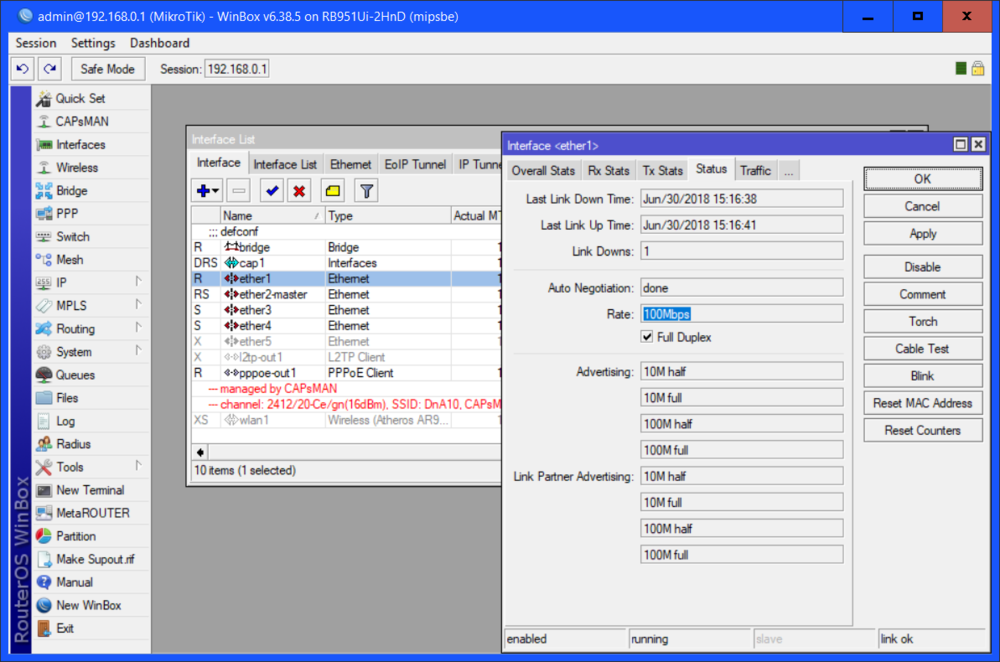Click the yellow comment note button
1000x662 pixels.
[332, 191]
